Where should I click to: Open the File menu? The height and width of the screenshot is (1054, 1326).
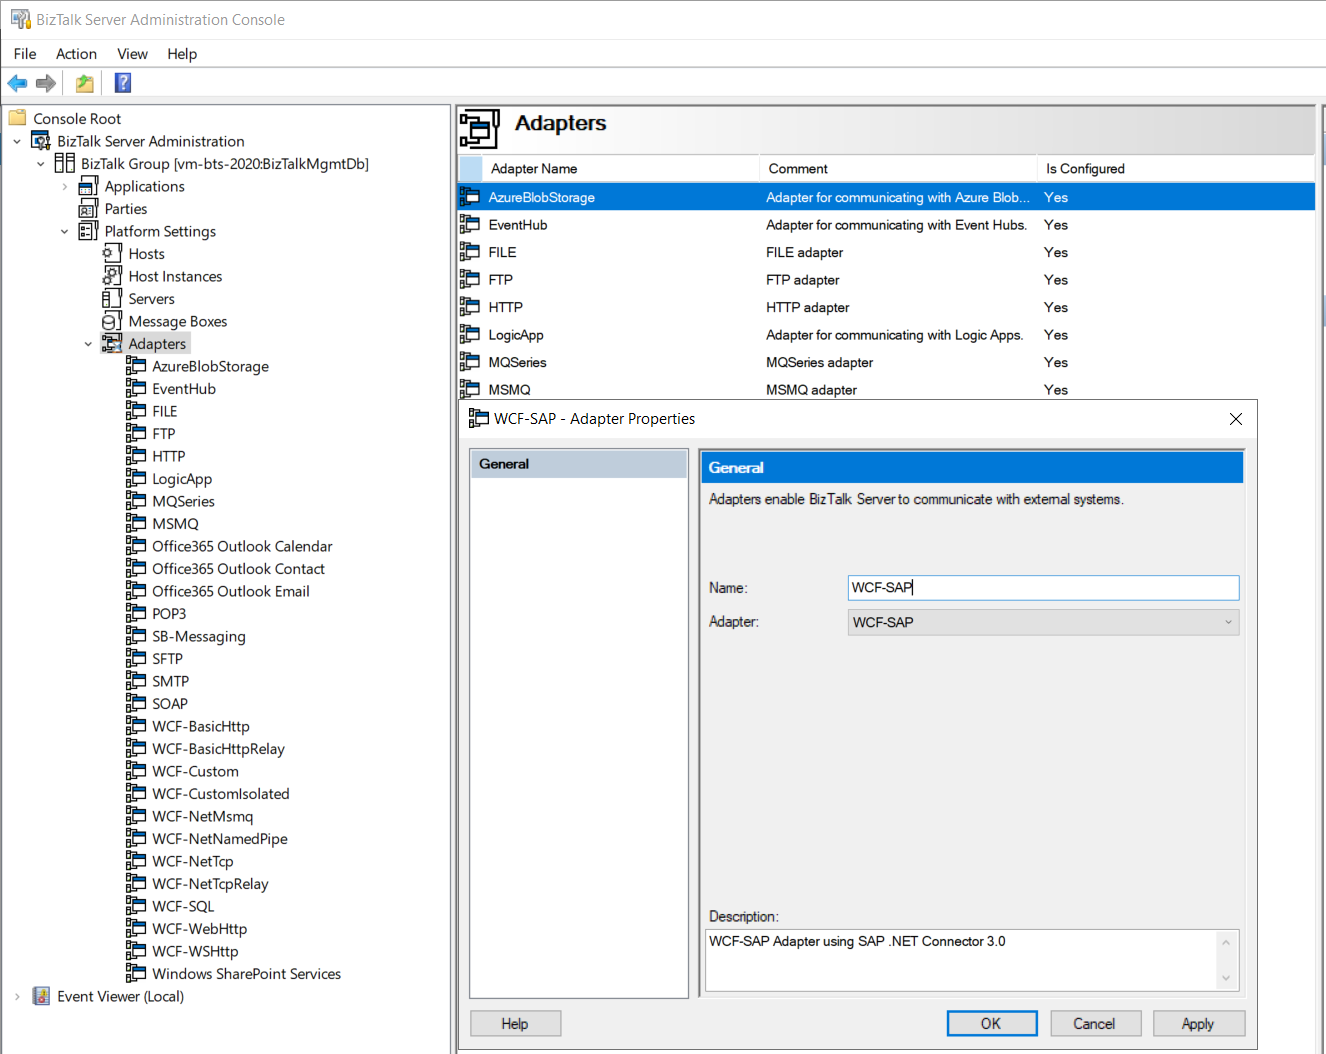click(25, 54)
